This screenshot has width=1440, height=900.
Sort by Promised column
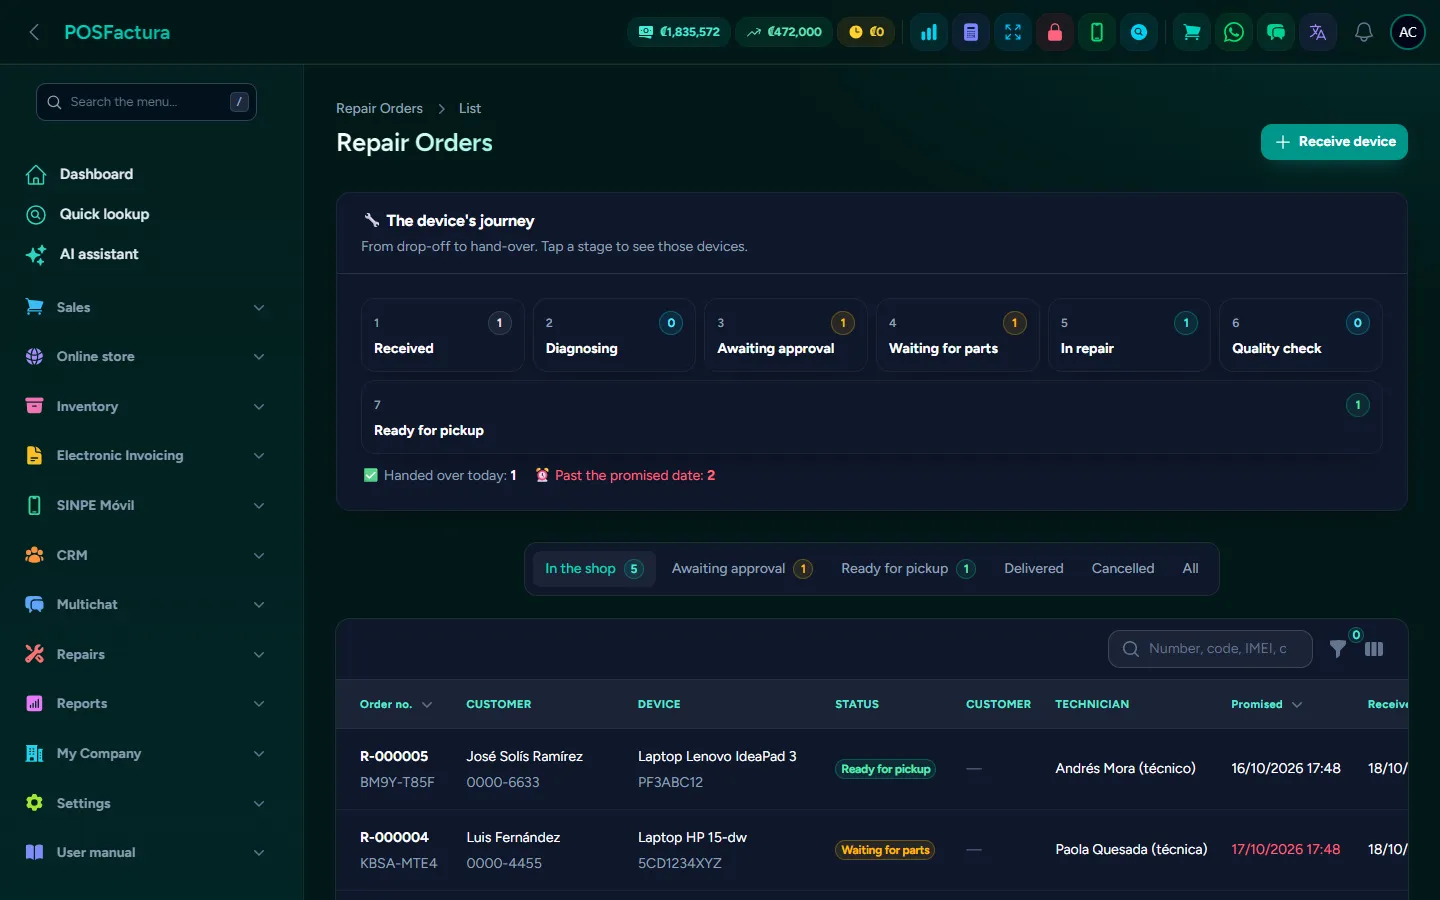pos(1266,704)
